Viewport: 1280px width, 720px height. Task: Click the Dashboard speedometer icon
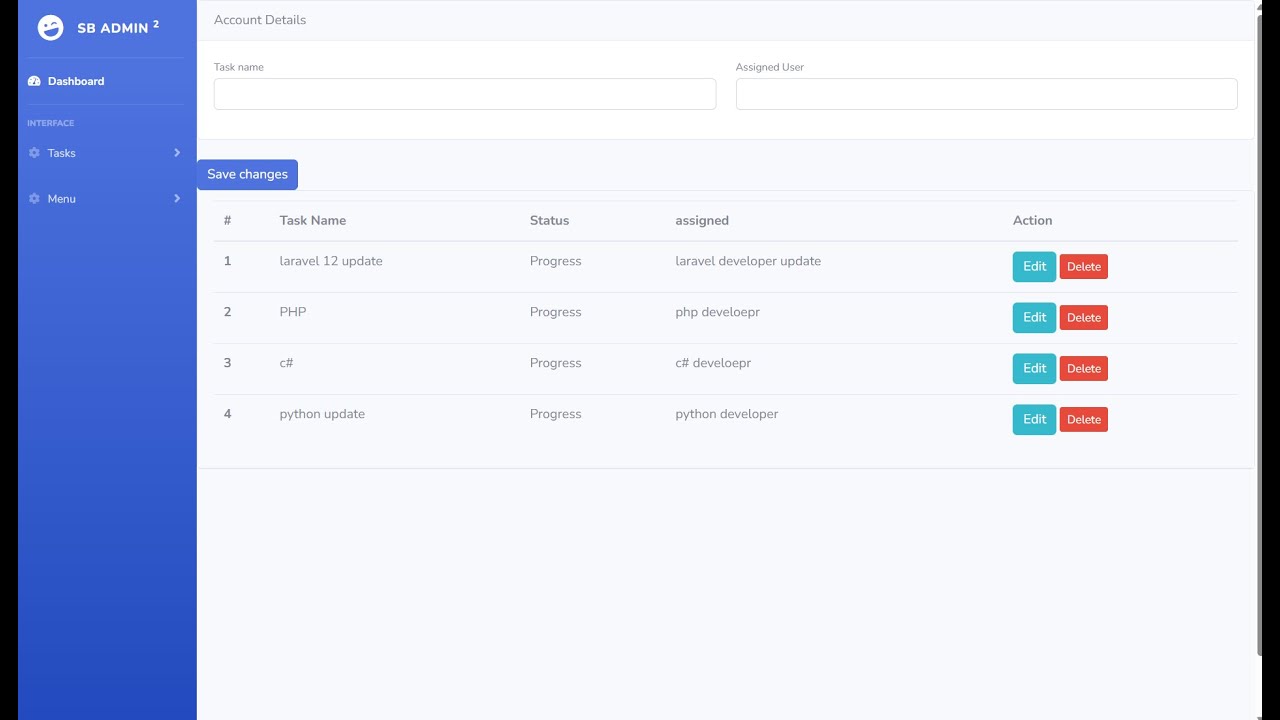pyautogui.click(x=34, y=81)
